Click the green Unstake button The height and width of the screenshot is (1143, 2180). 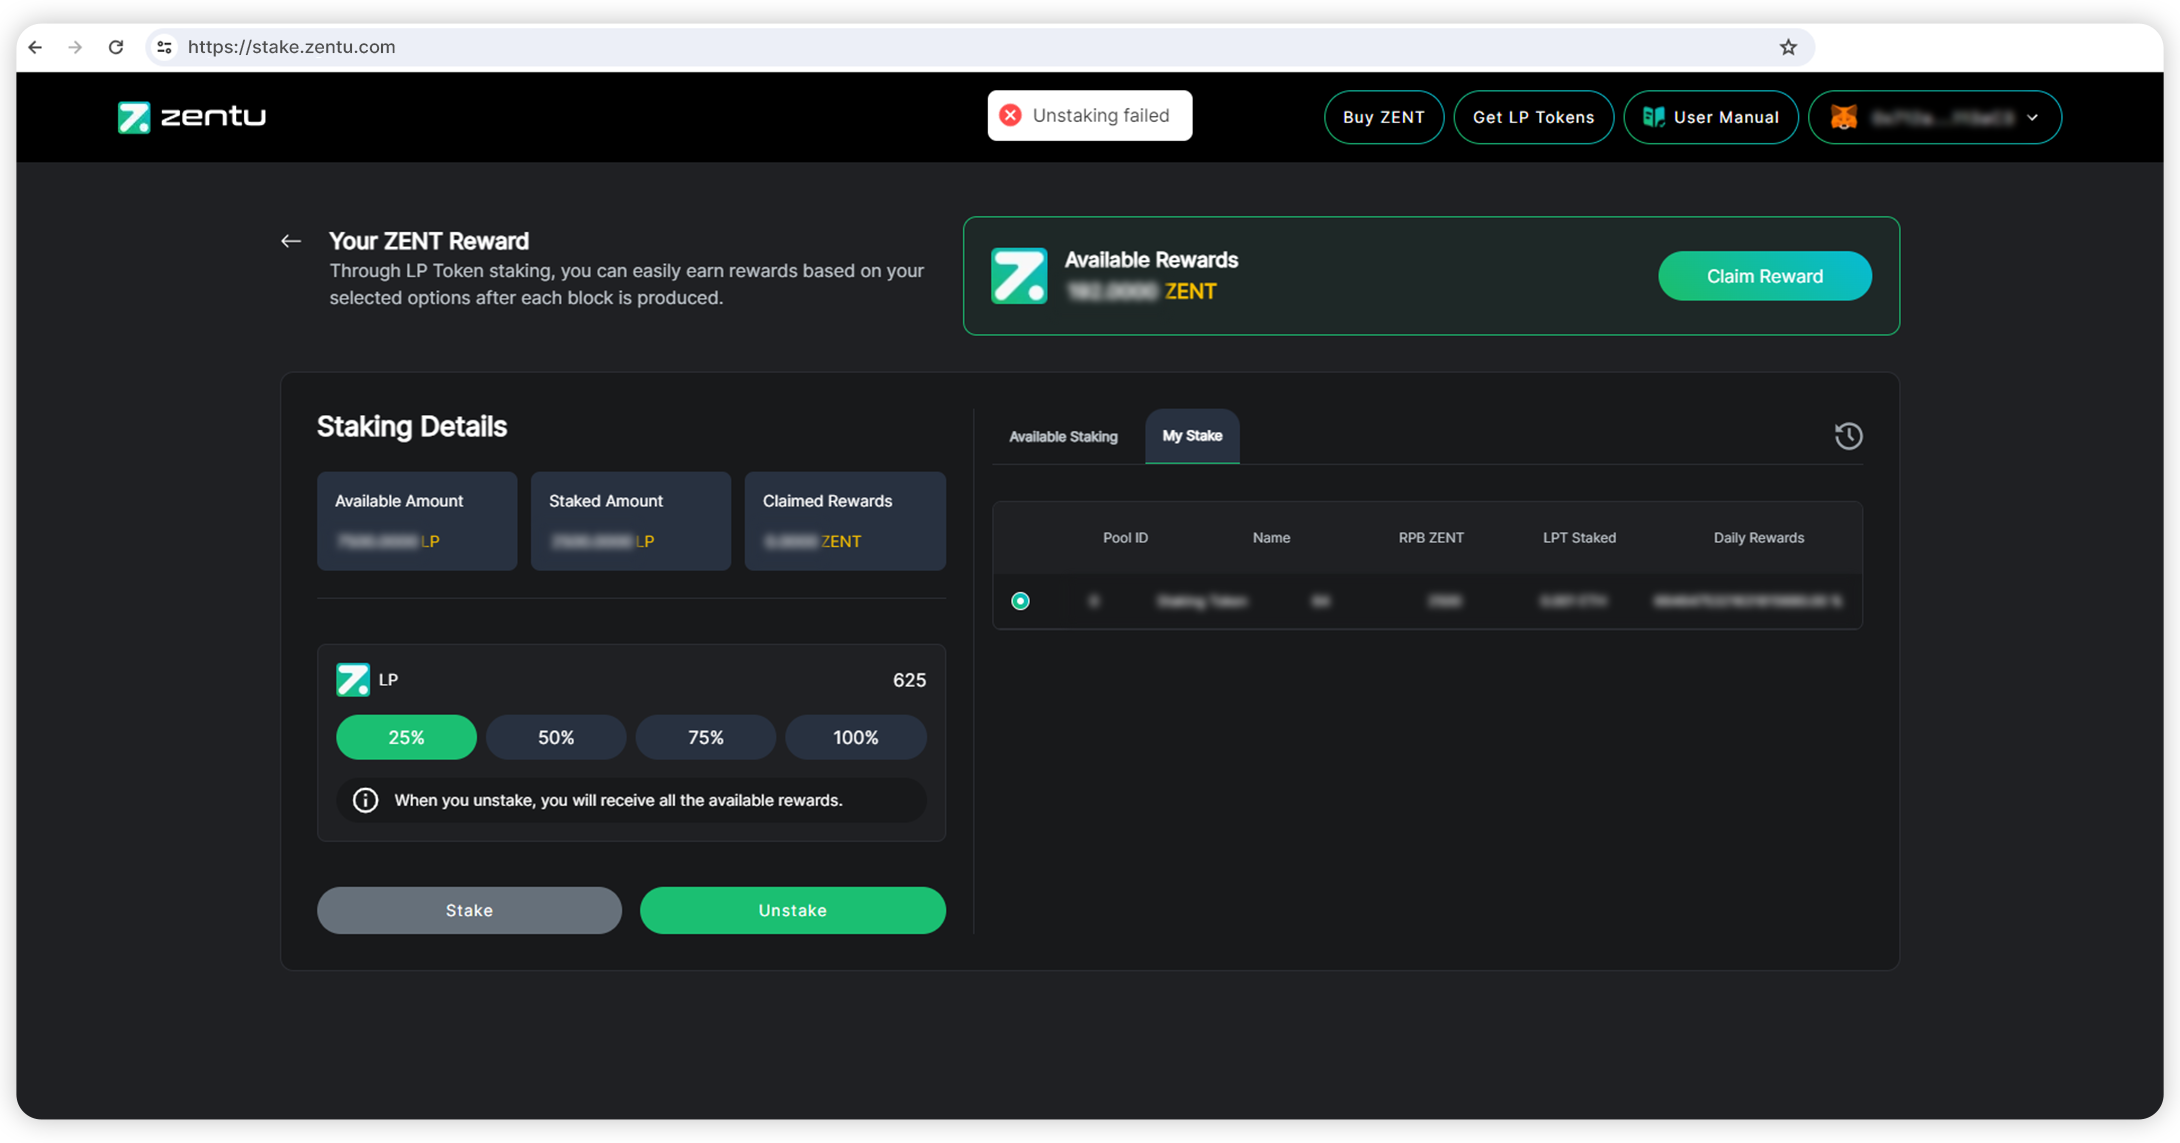pyautogui.click(x=792, y=910)
